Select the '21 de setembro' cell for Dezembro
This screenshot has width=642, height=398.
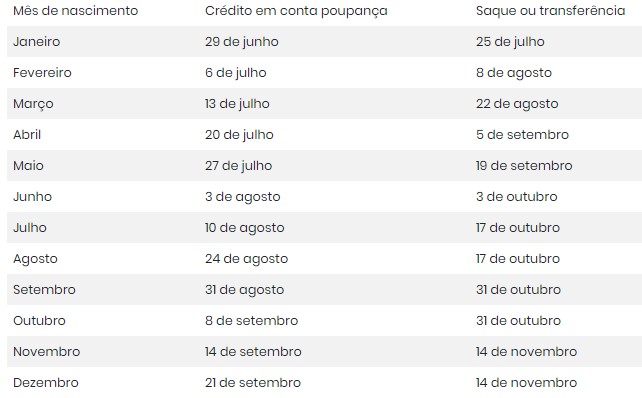253,383
